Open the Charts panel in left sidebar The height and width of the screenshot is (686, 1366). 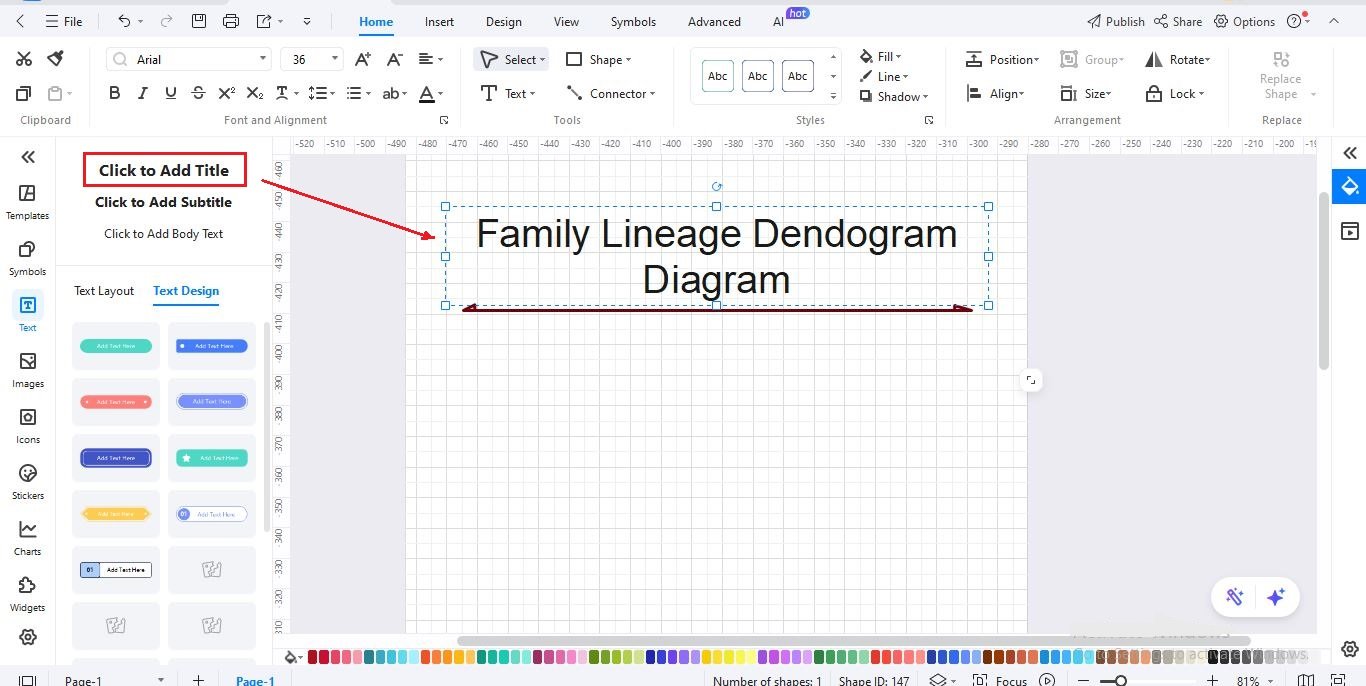click(27, 537)
